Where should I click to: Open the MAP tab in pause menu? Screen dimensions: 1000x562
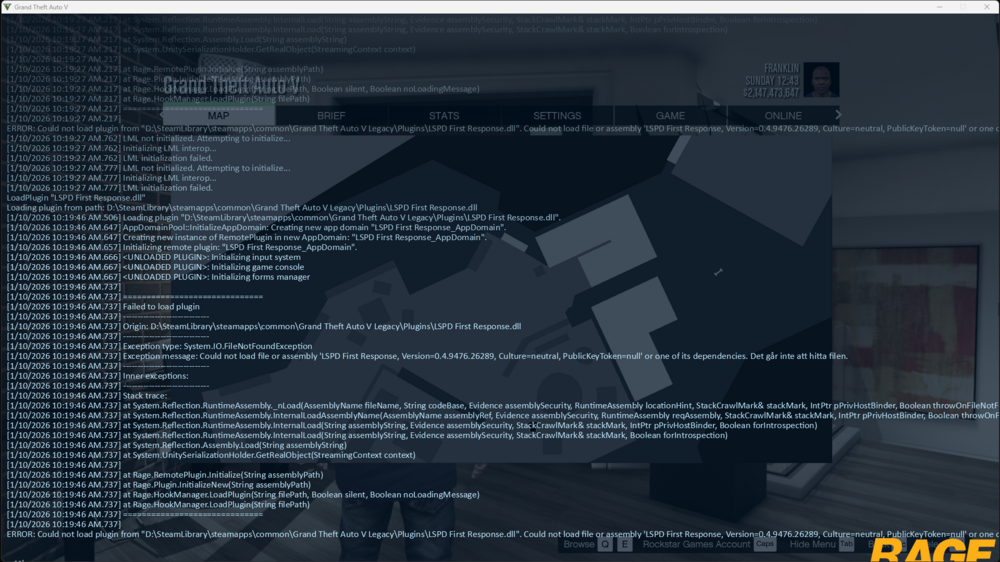pyautogui.click(x=218, y=115)
